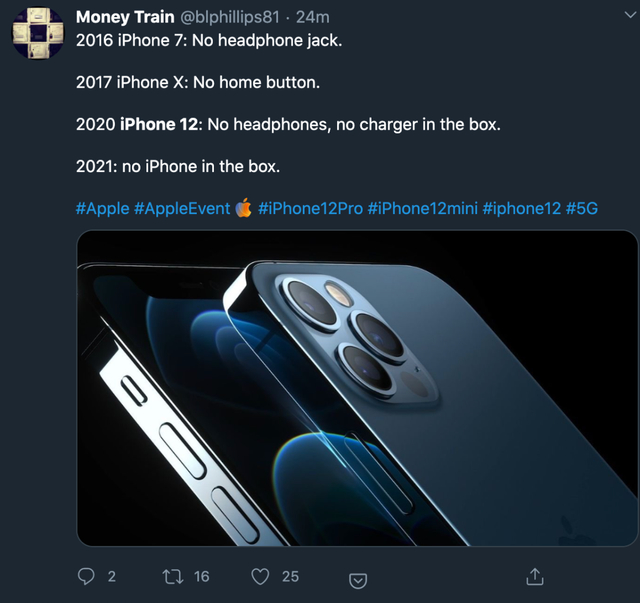The image size is (640, 603).
Task: Open the #iPhone12Pro hashtag
Action: coord(310,208)
